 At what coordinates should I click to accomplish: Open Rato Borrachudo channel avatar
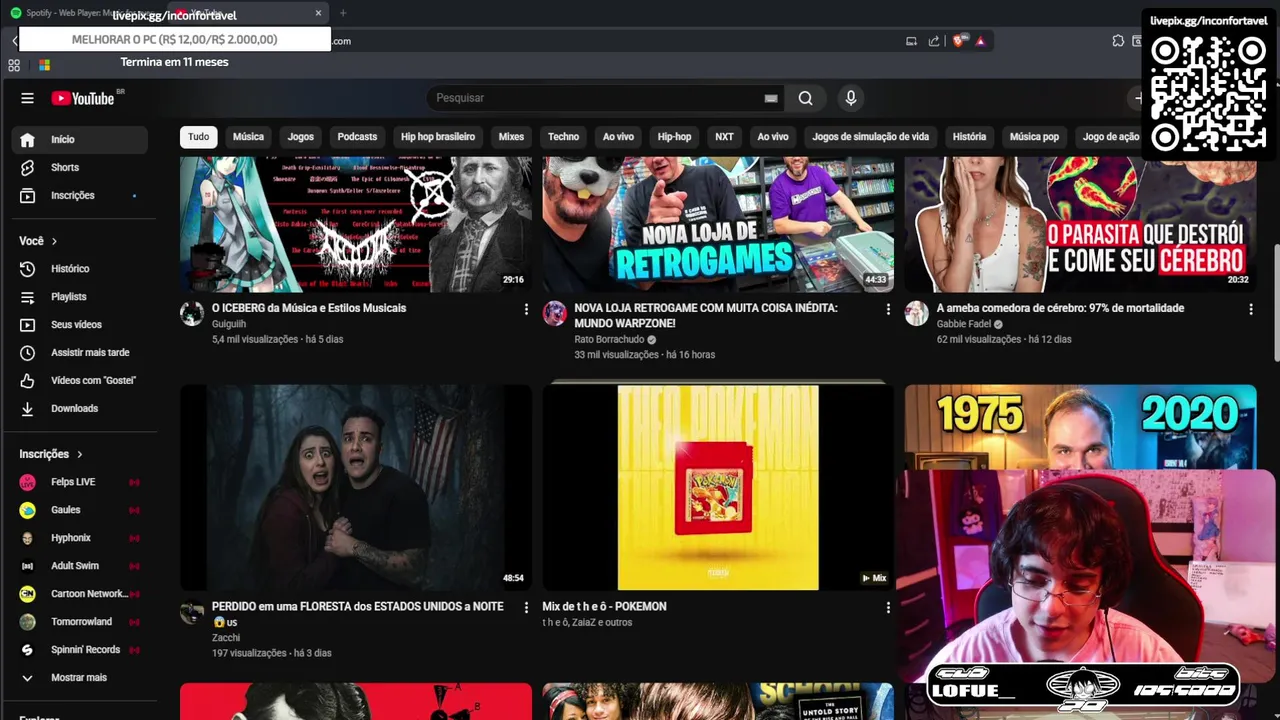(554, 314)
